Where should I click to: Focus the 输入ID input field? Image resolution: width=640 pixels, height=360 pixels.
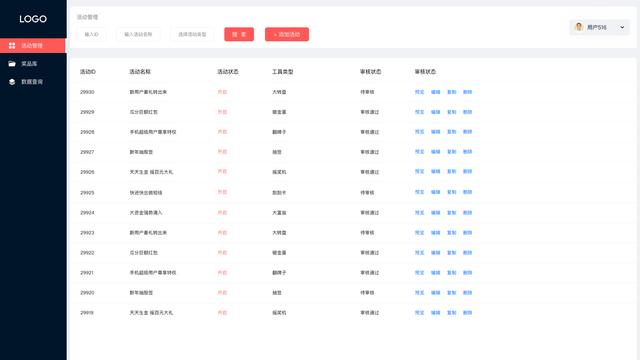tap(91, 34)
